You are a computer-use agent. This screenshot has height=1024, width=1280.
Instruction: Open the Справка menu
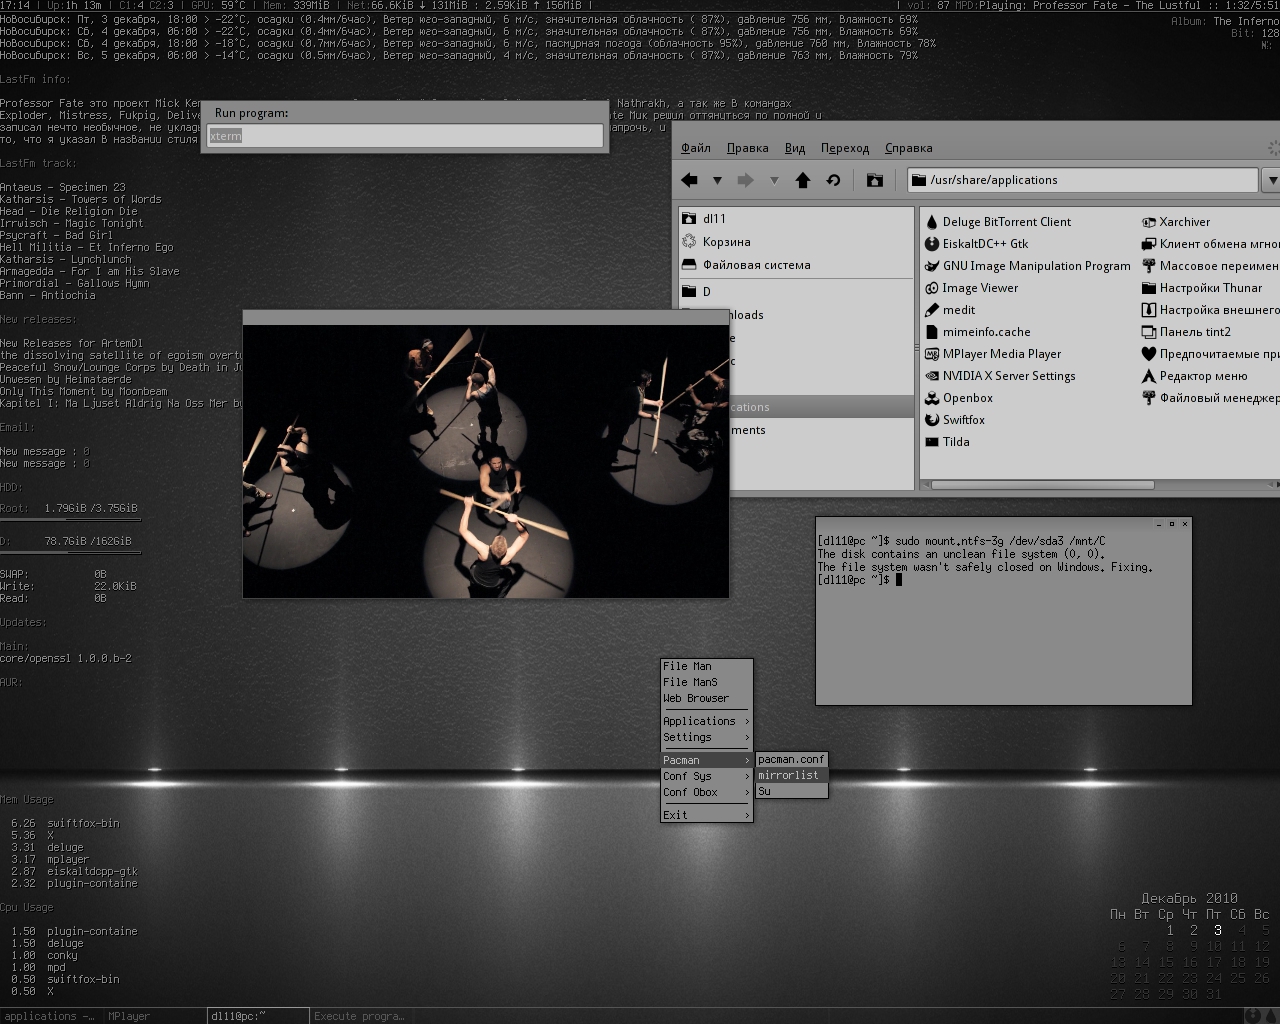pyautogui.click(x=909, y=148)
